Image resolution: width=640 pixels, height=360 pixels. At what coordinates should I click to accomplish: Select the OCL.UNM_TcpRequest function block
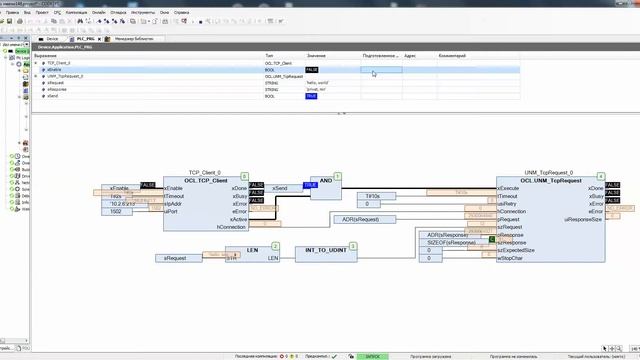pyautogui.click(x=551, y=219)
